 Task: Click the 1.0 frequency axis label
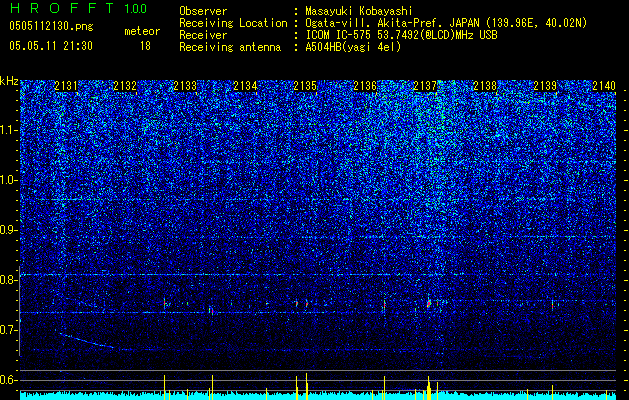pos(9,180)
